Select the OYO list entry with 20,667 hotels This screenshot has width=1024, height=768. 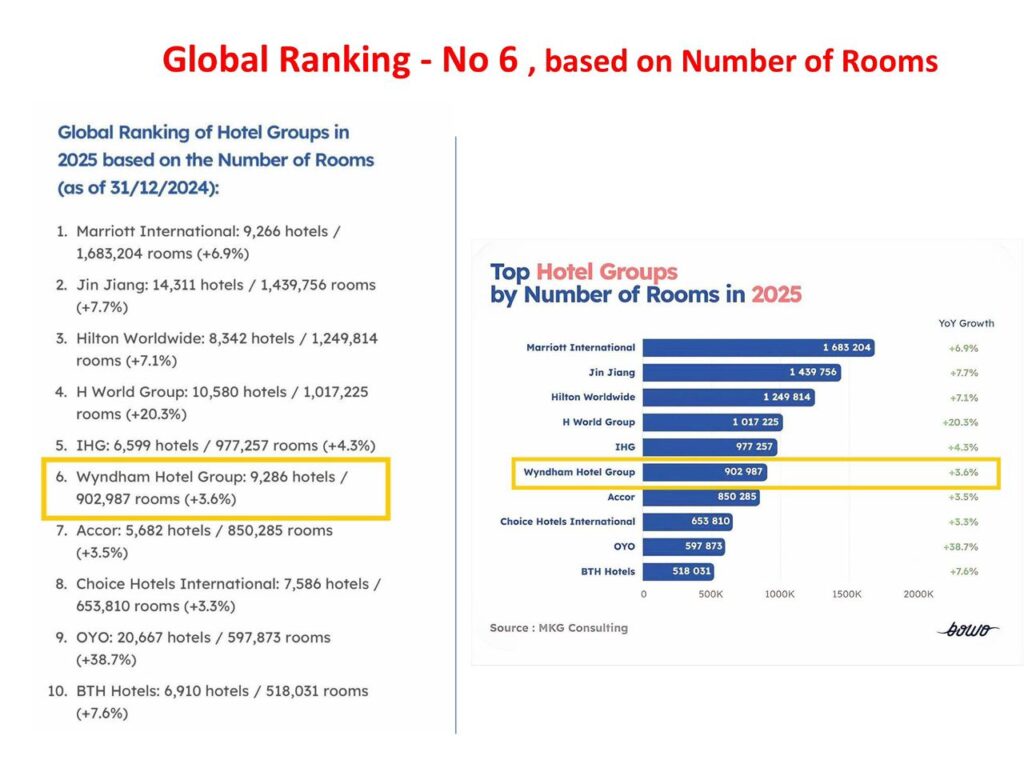[203, 648]
